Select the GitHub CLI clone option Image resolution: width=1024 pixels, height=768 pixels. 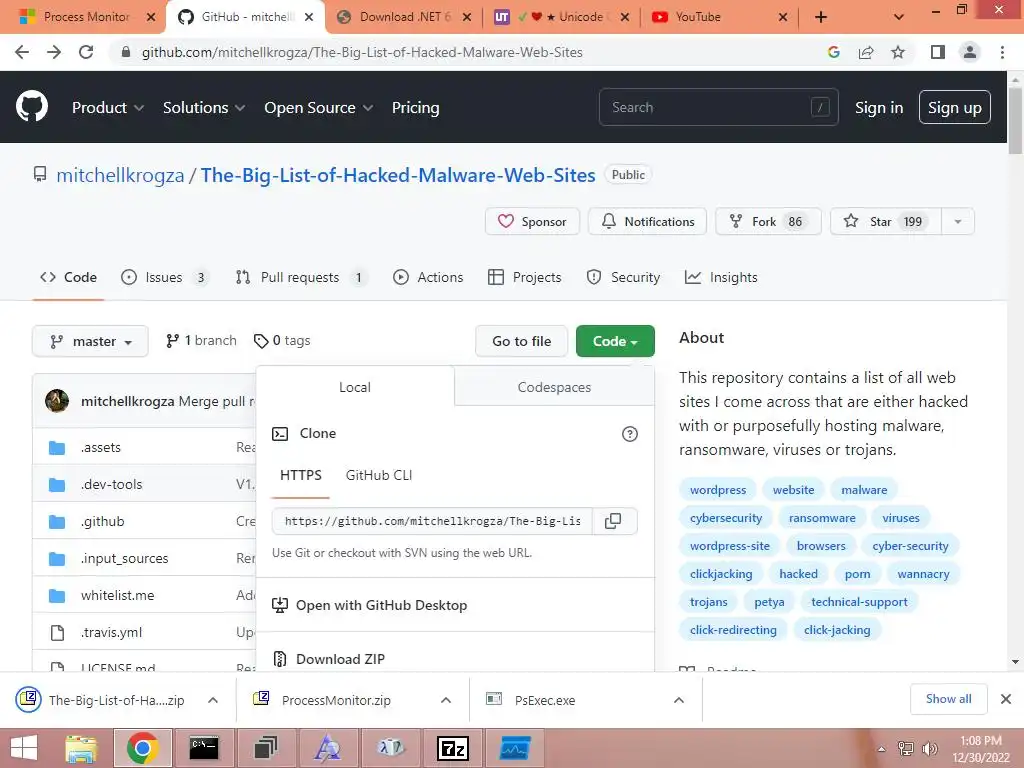[379, 475]
